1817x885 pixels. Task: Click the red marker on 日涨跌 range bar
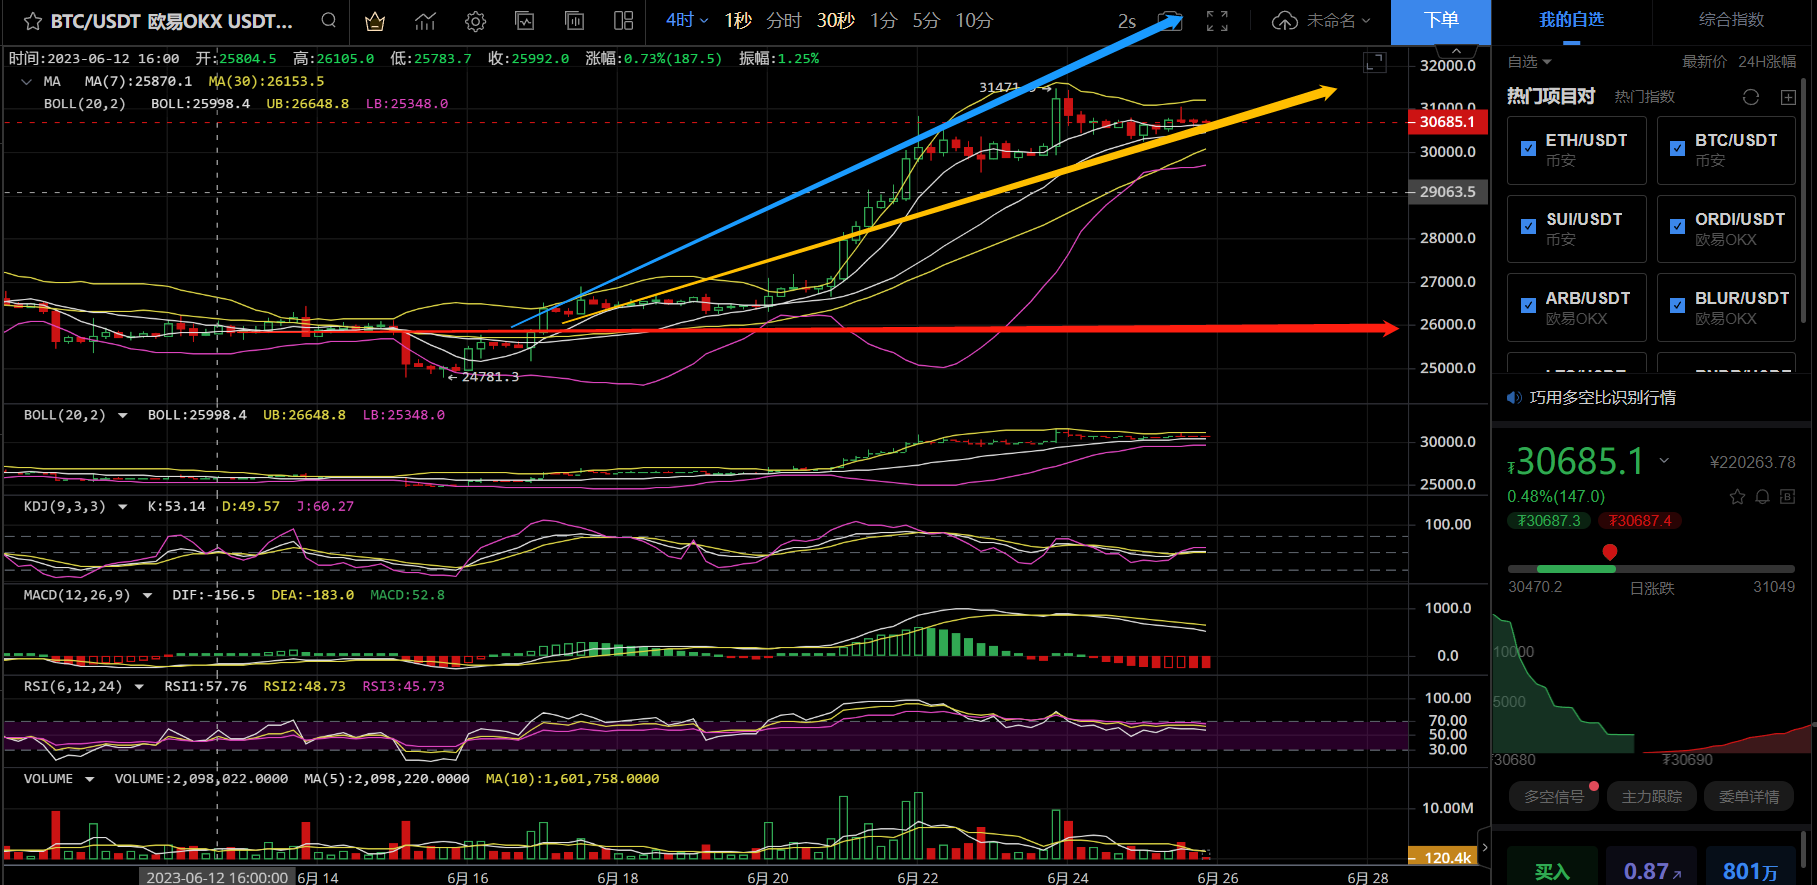pyautogui.click(x=1609, y=552)
